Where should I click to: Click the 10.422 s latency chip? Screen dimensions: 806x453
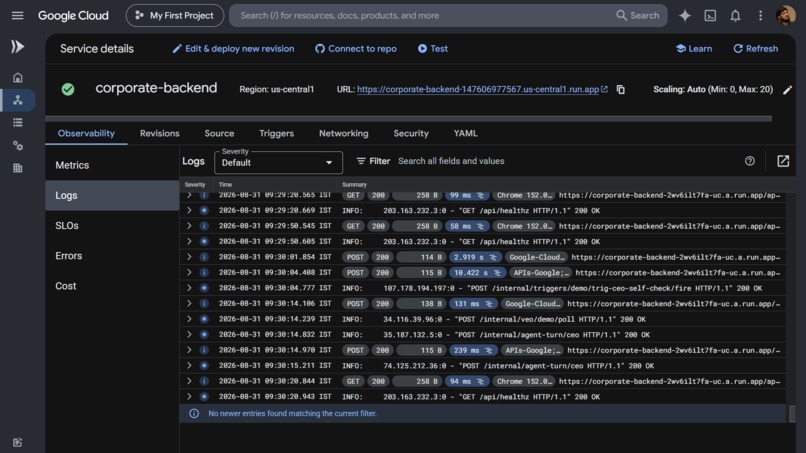pos(477,273)
